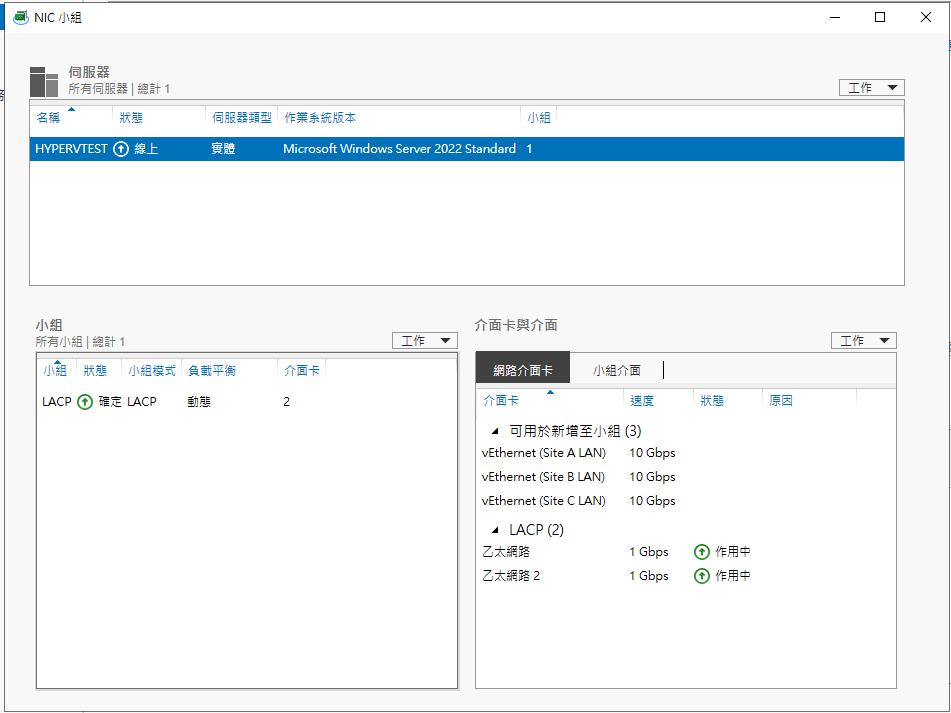The image size is (951, 713).
Task: Close the NIC 小組 window
Action: [926, 17]
